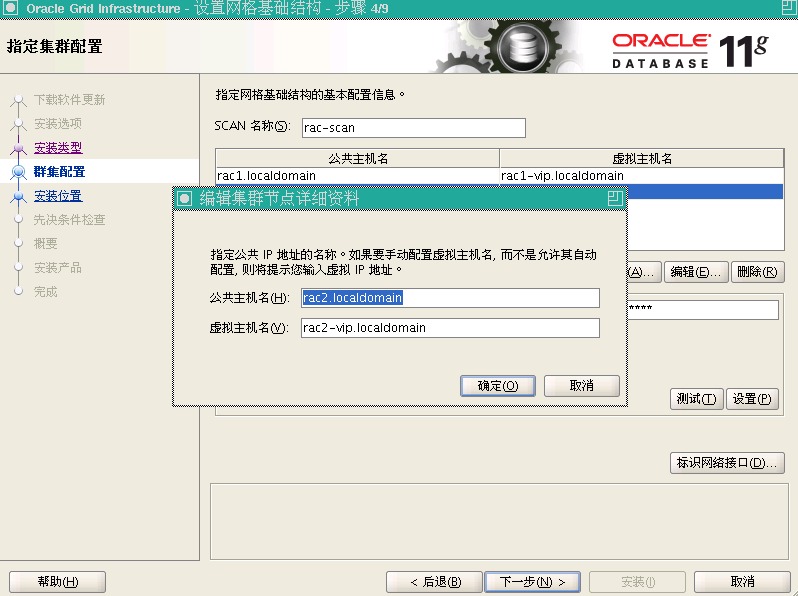Image resolution: width=798 pixels, height=596 pixels.
Task: Click the 虚拟主机名 input field in dialog
Action: pos(450,328)
